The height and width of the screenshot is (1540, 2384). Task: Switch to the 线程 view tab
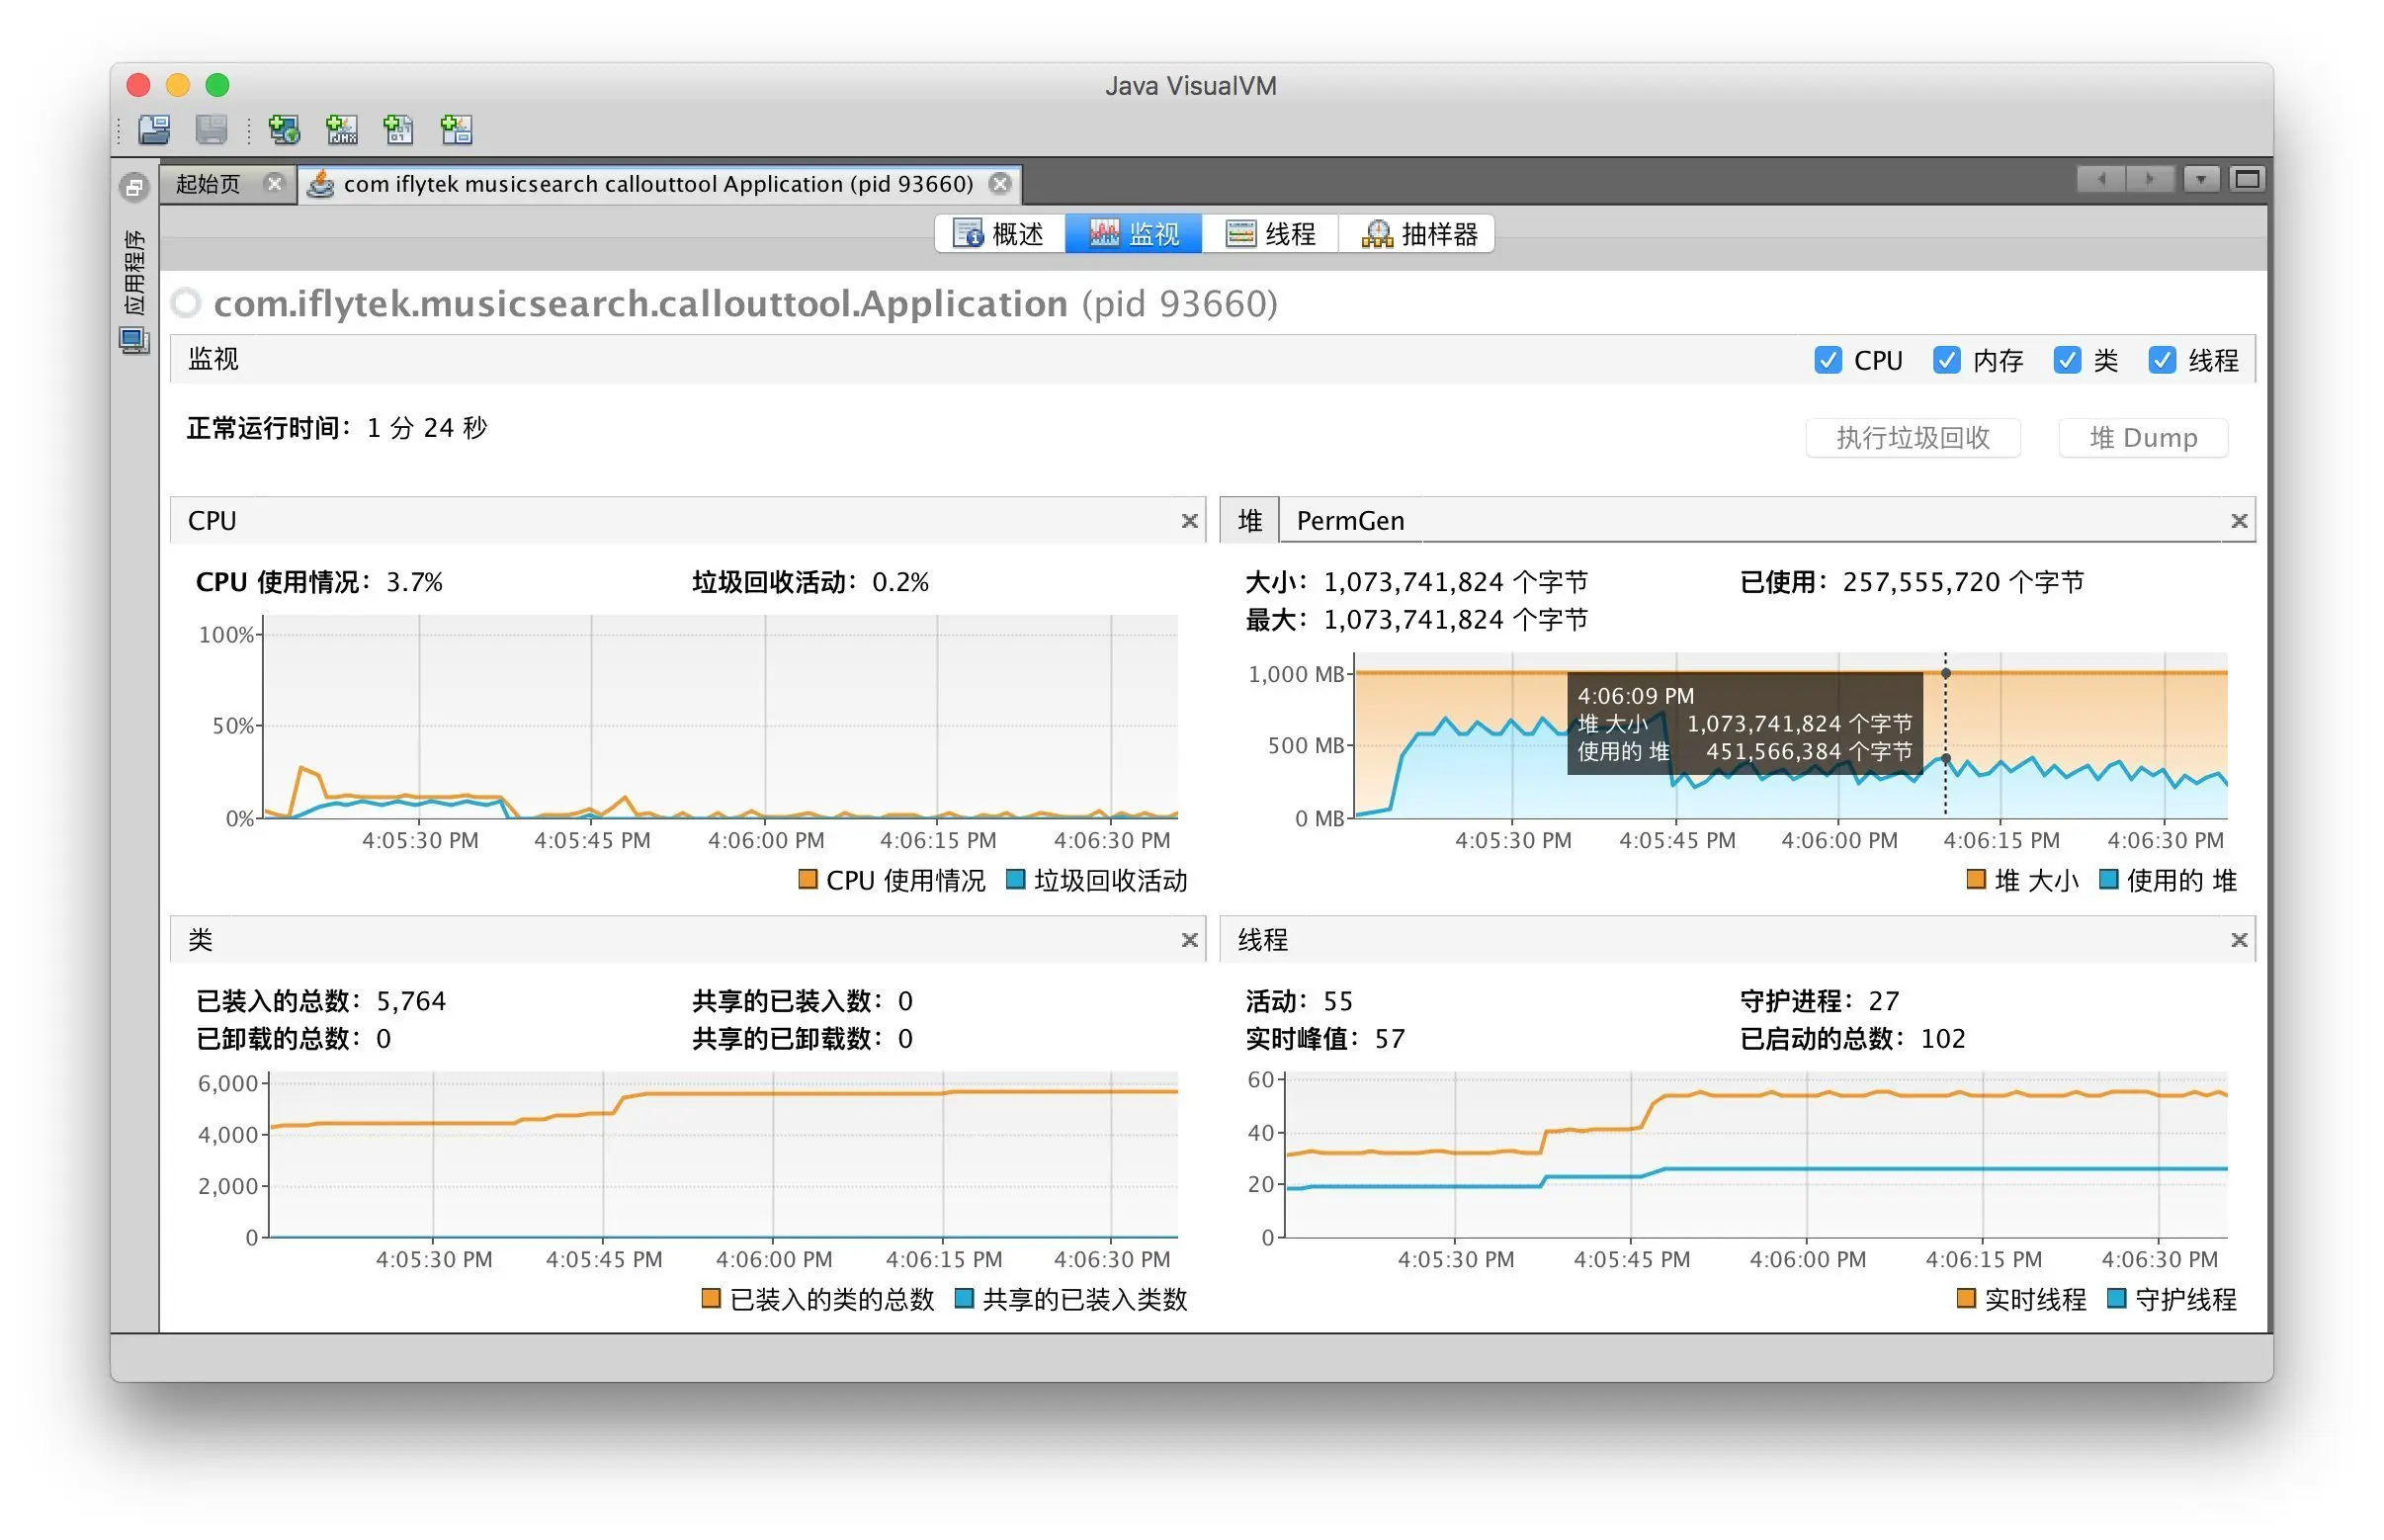pyautogui.click(x=1270, y=234)
